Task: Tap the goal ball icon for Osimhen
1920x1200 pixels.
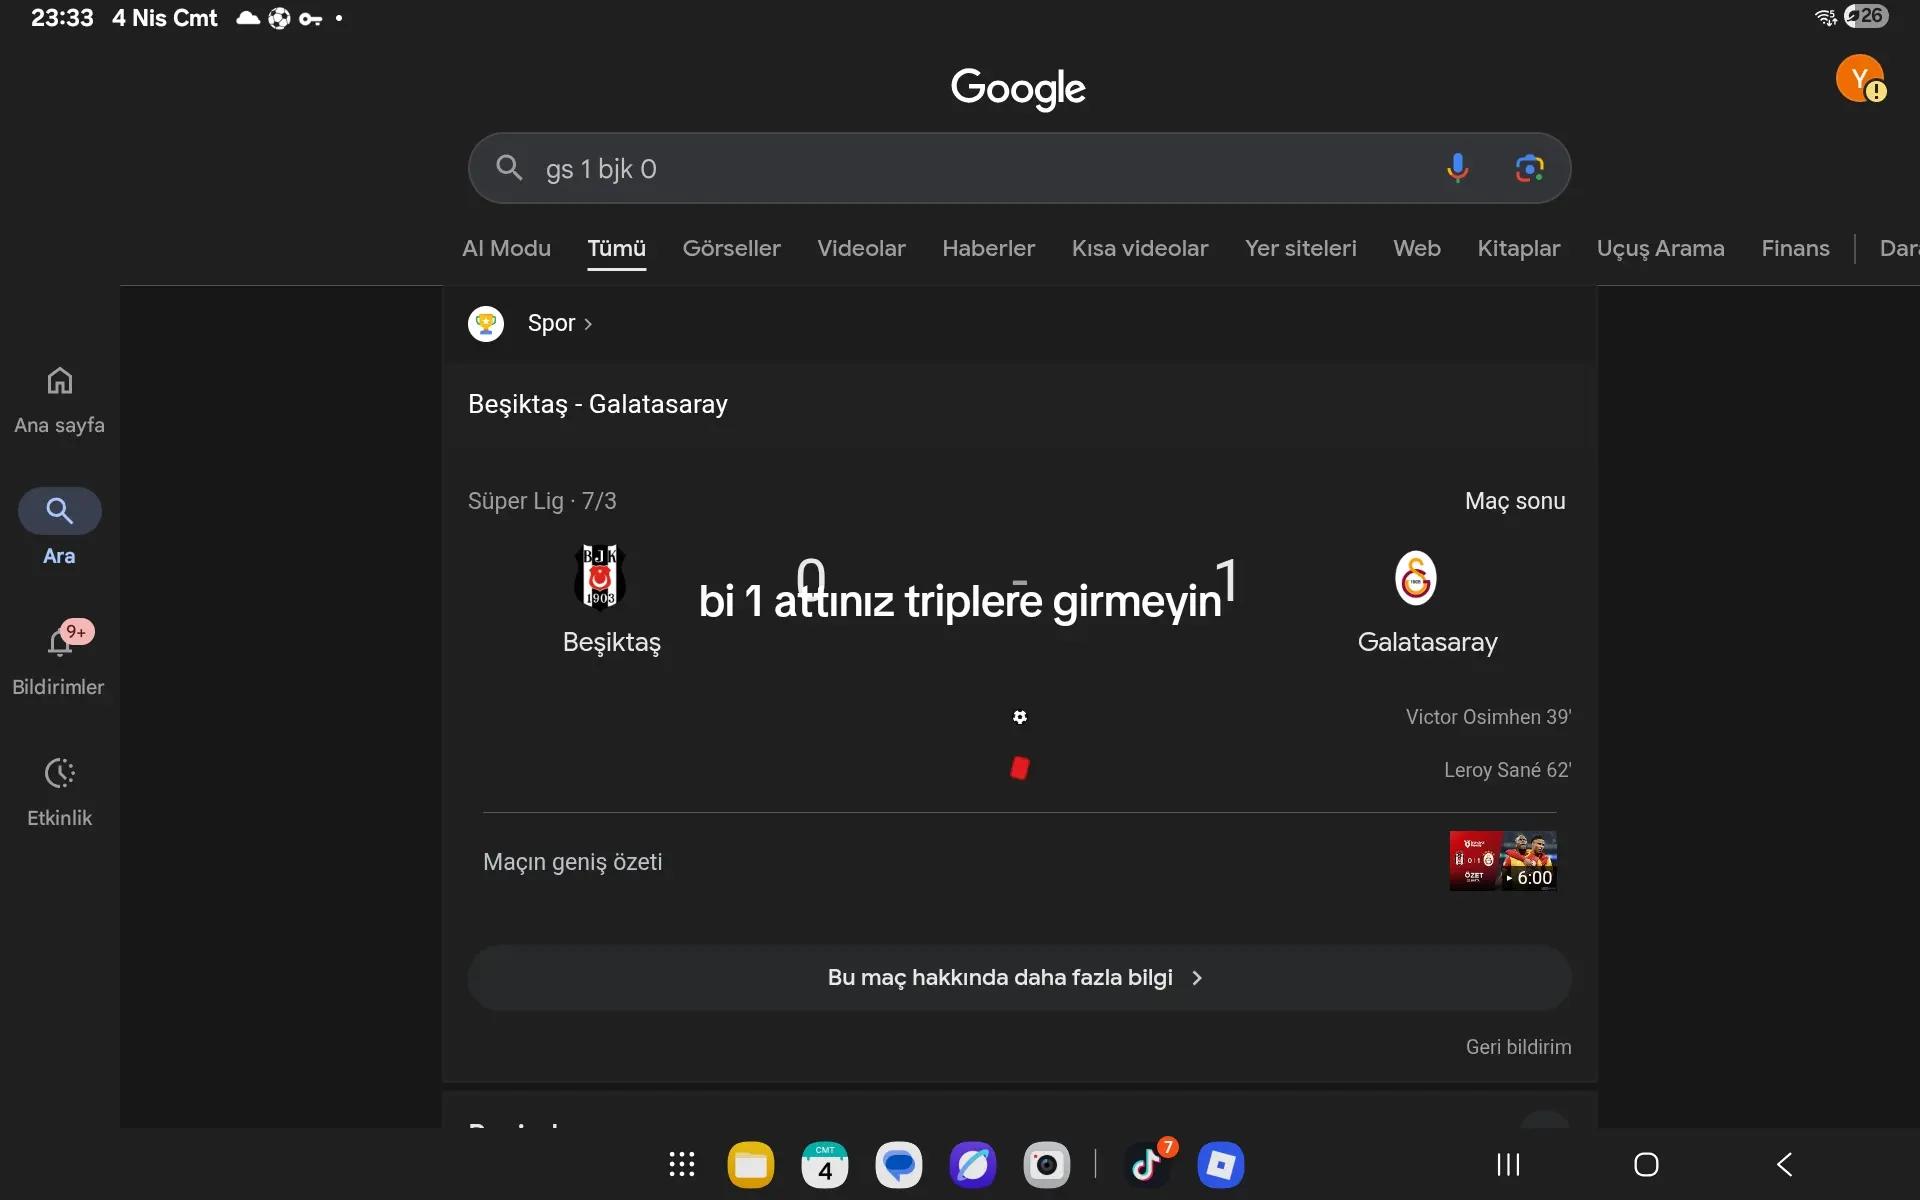Action: coord(1020,717)
